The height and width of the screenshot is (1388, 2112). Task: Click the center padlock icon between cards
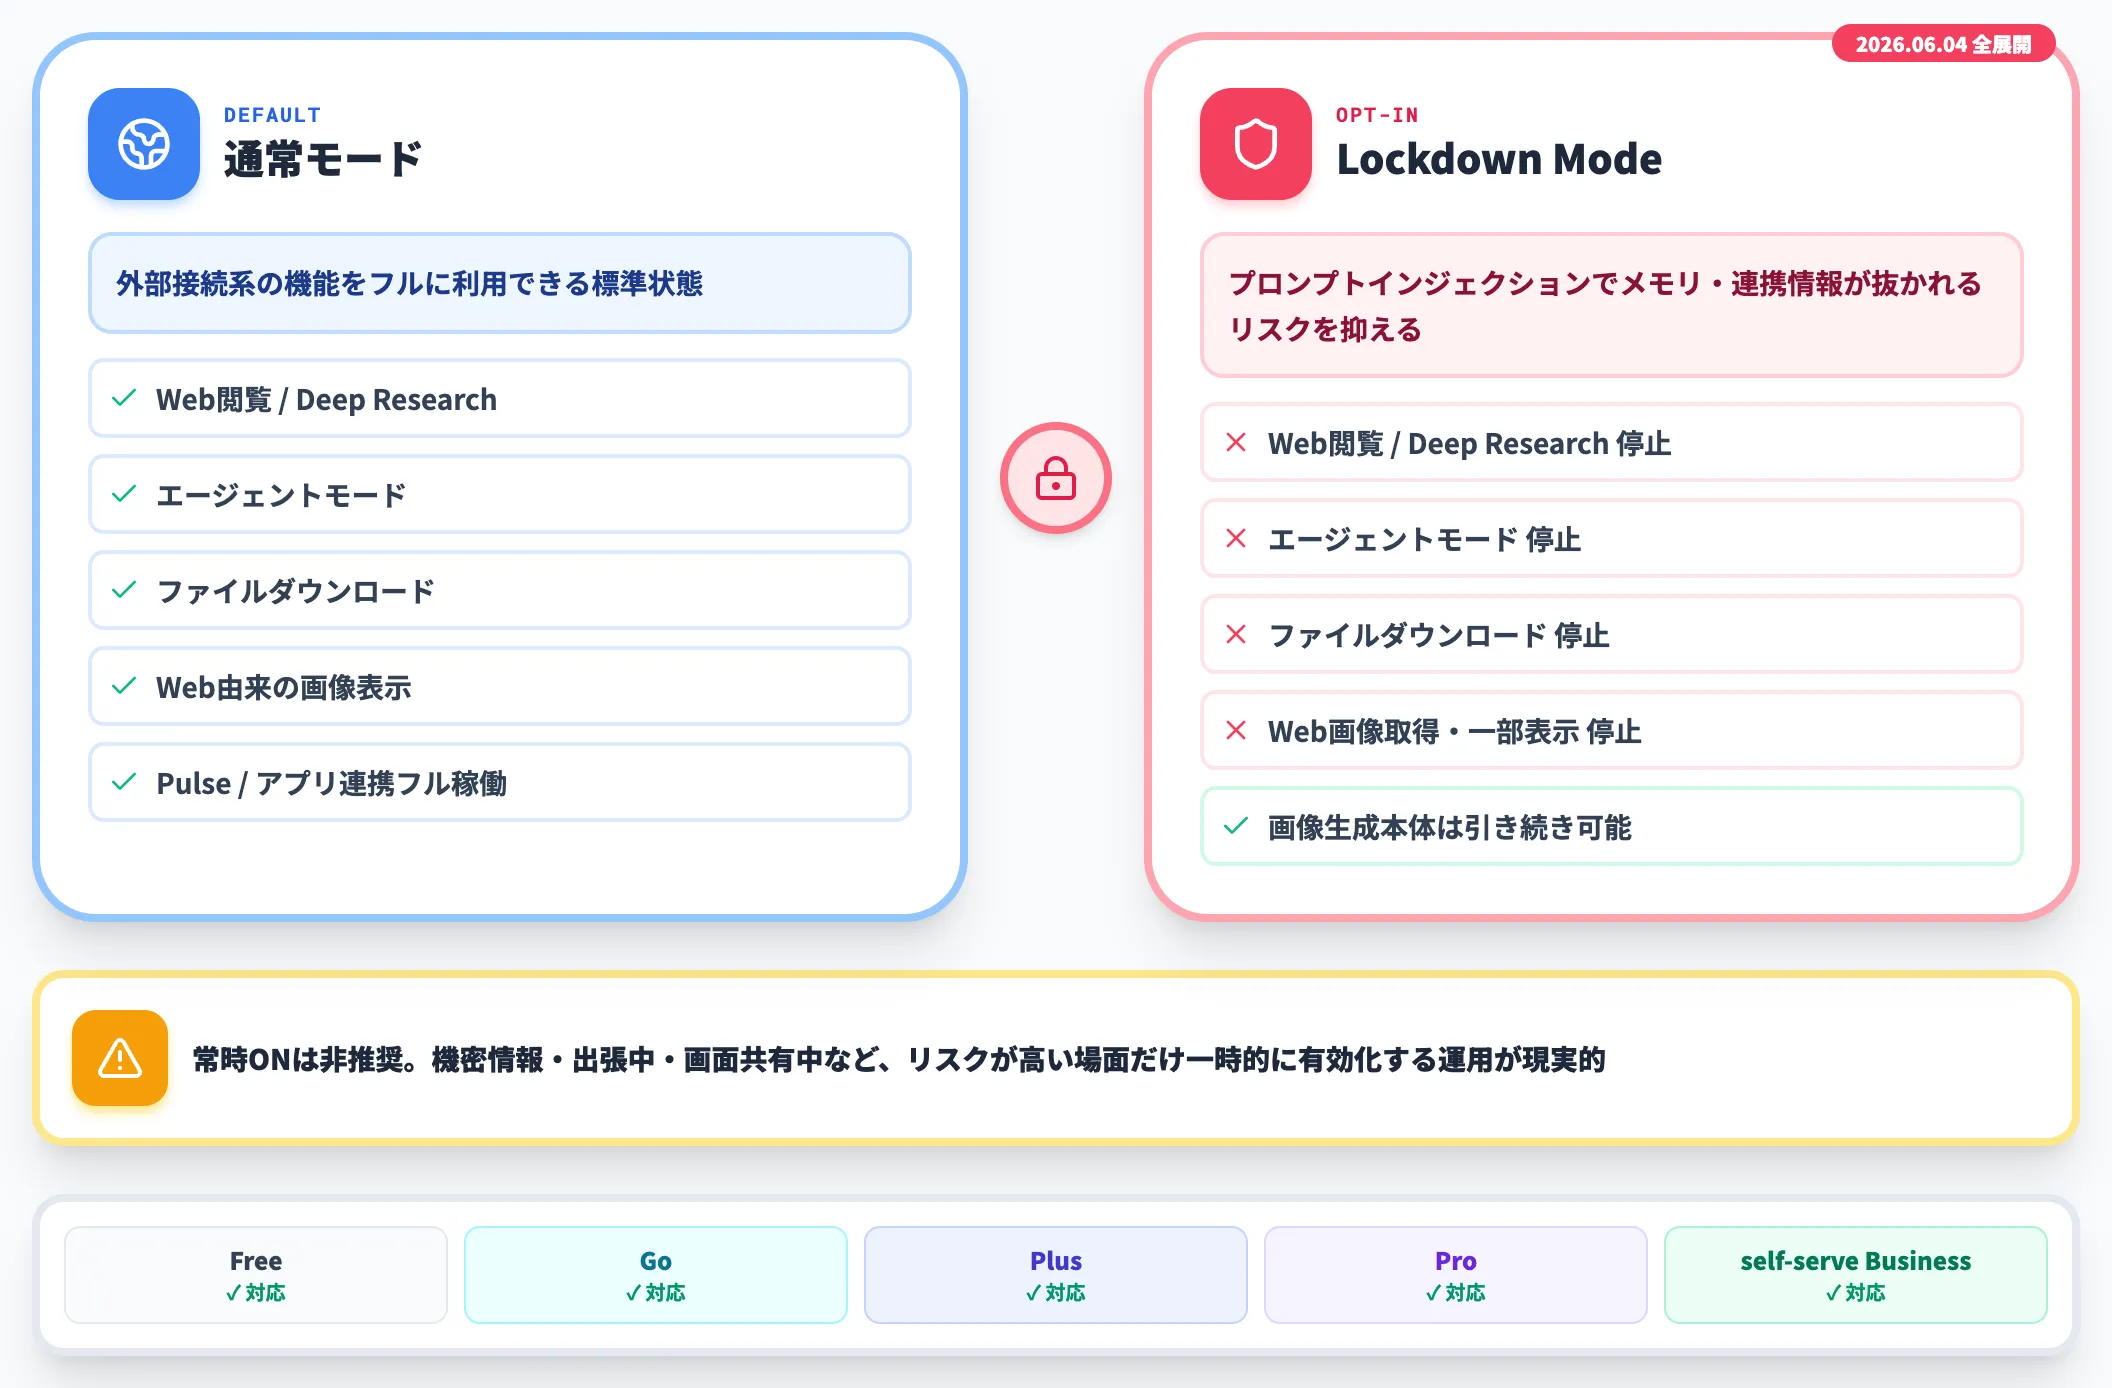tap(1056, 478)
